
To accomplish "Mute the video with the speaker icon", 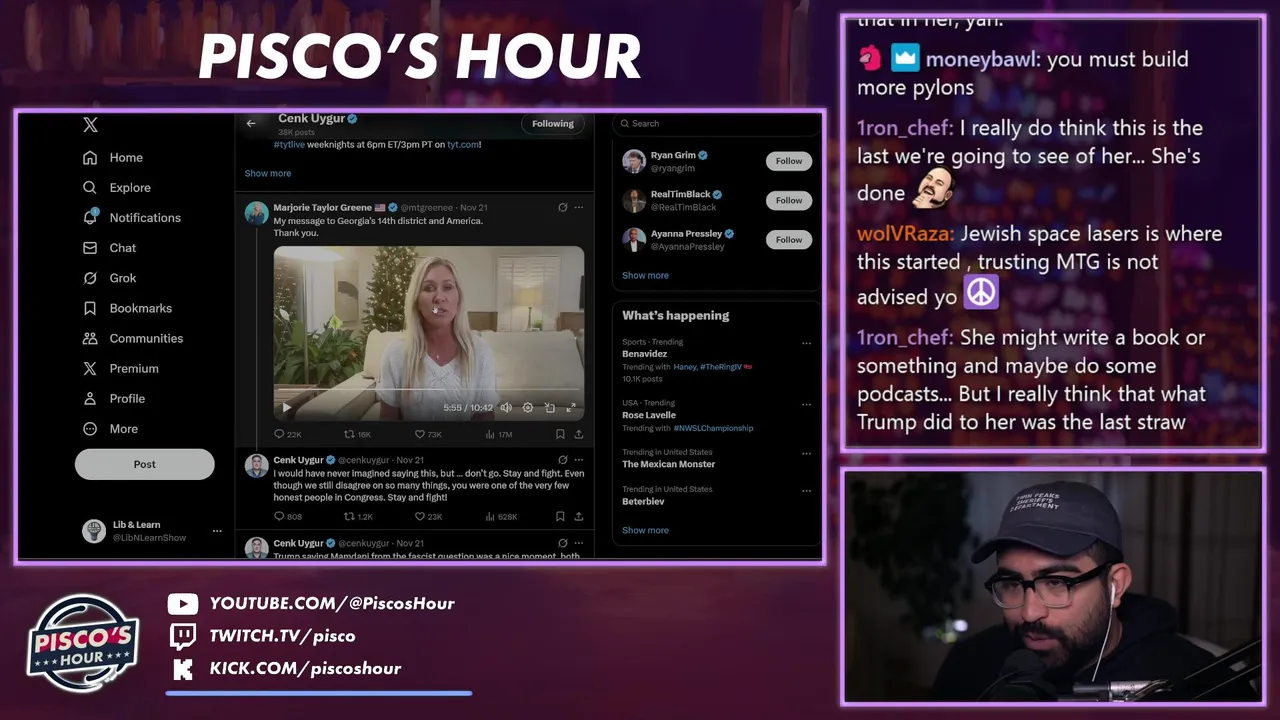I will [506, 407].
